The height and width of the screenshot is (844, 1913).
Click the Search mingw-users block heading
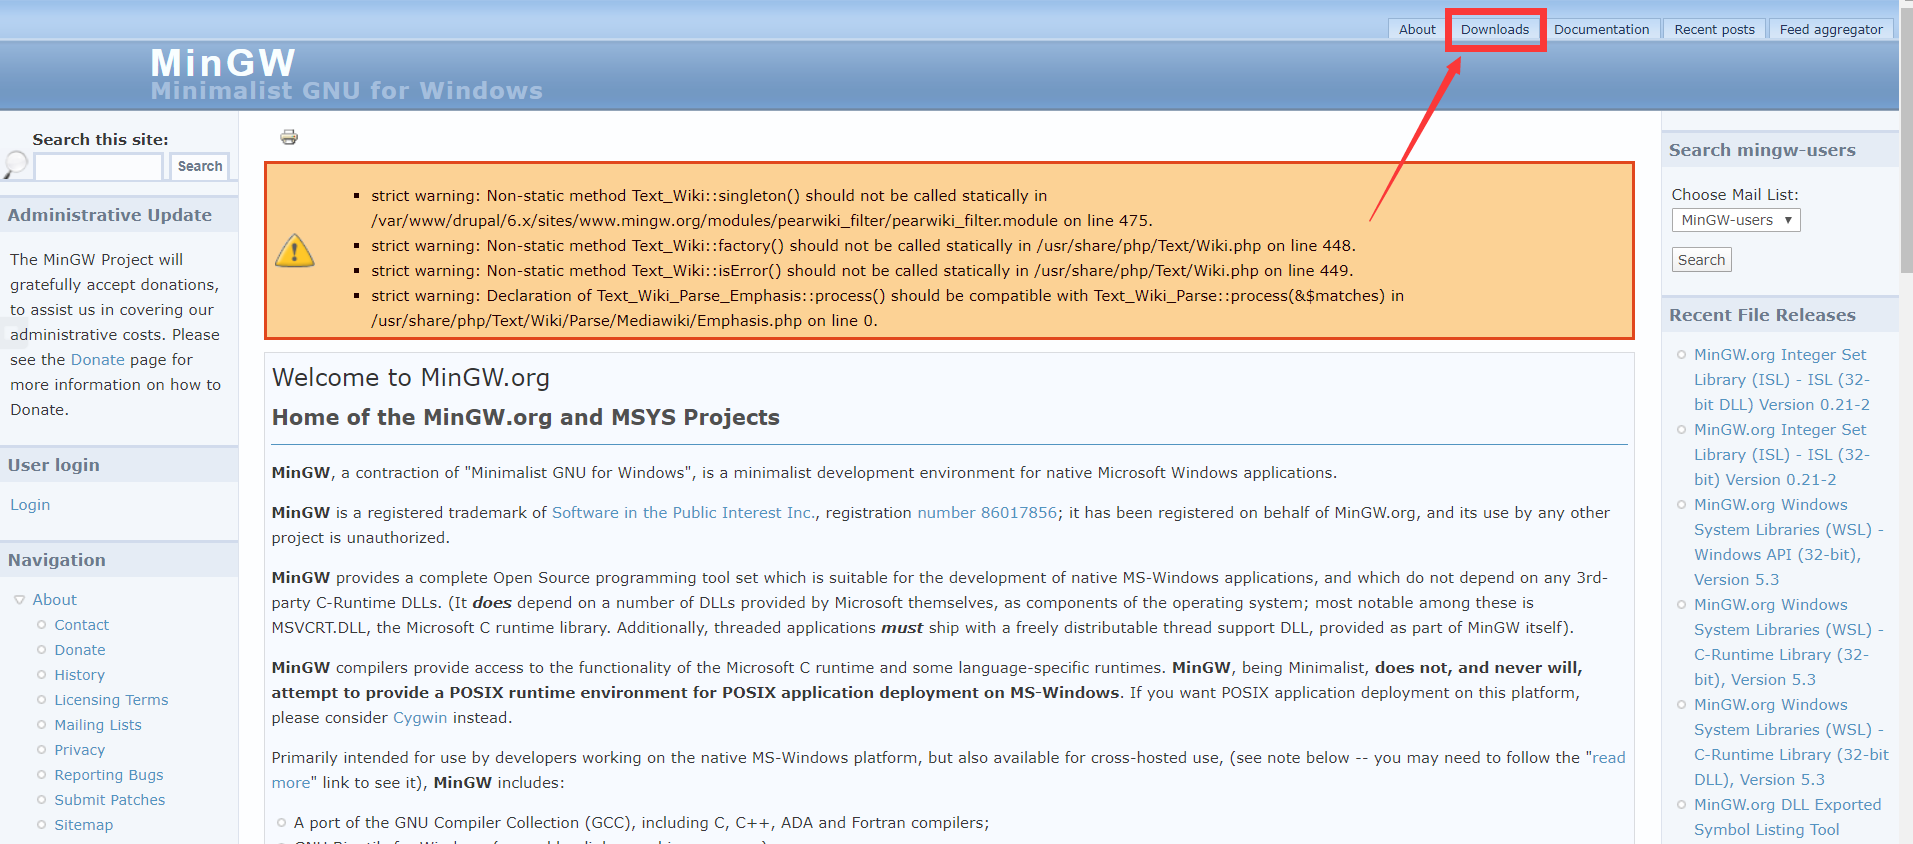pos(1762,150)
